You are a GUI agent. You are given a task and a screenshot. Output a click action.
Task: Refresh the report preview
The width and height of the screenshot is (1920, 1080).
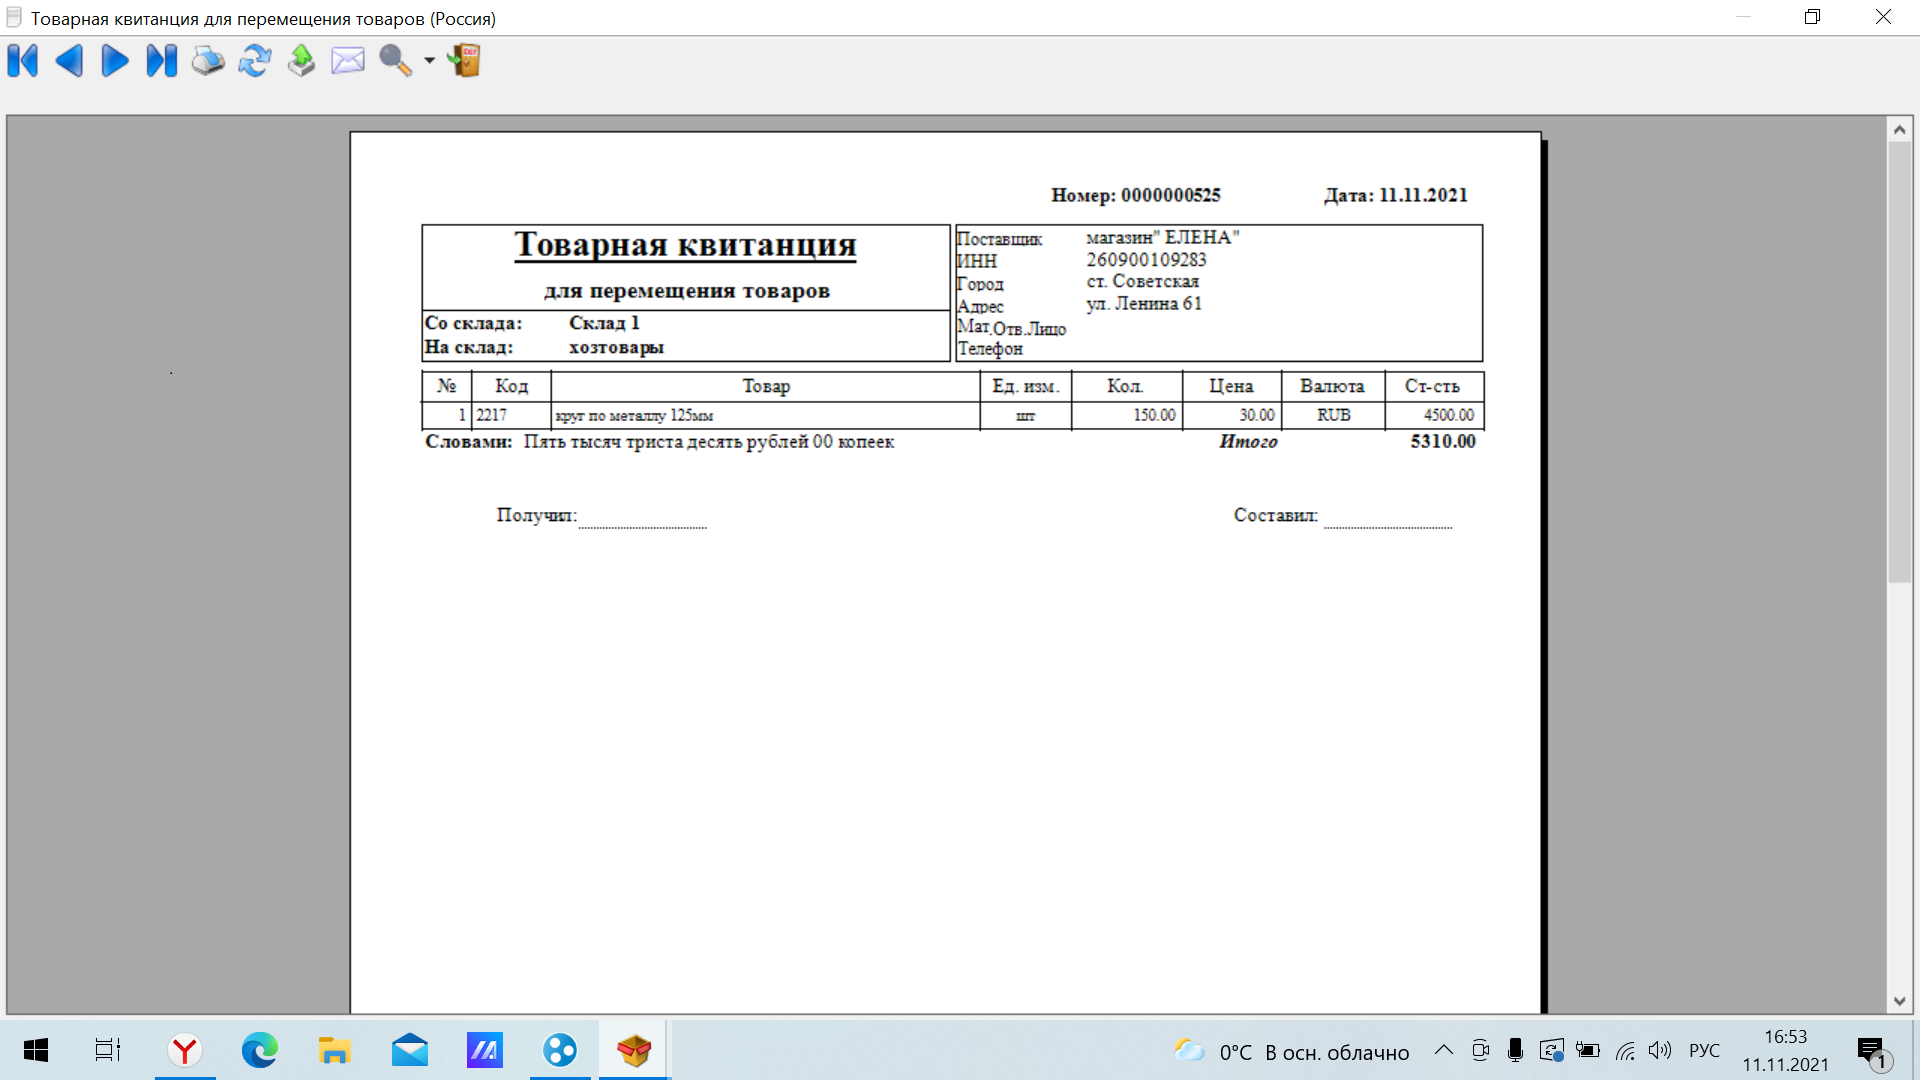tap(255, 61)
